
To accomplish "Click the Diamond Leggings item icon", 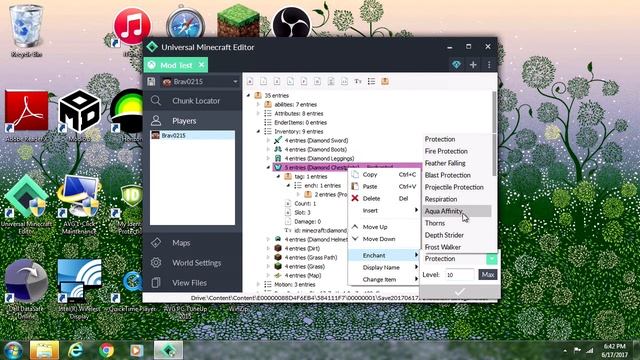I will click(278, 158).
